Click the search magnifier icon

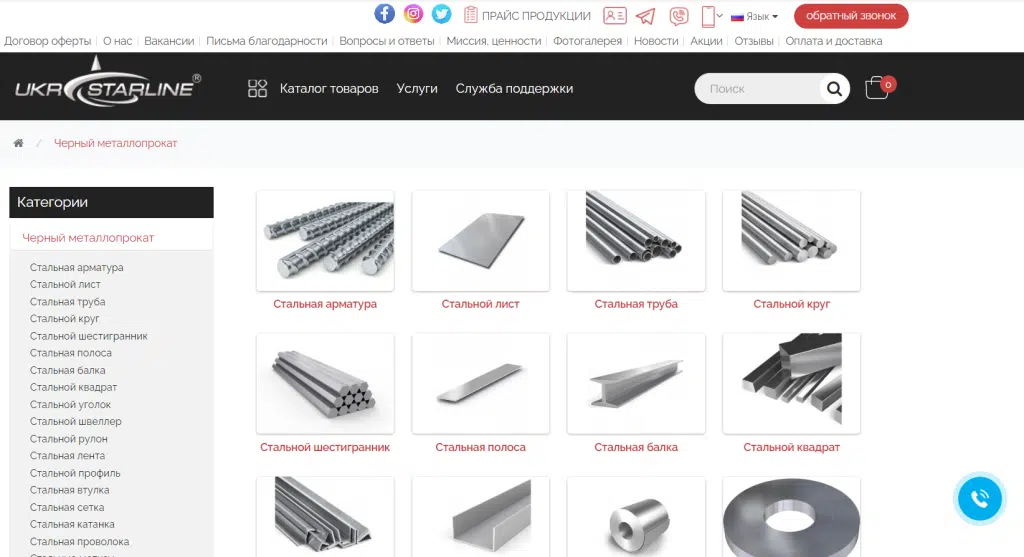tap(834, 88)
